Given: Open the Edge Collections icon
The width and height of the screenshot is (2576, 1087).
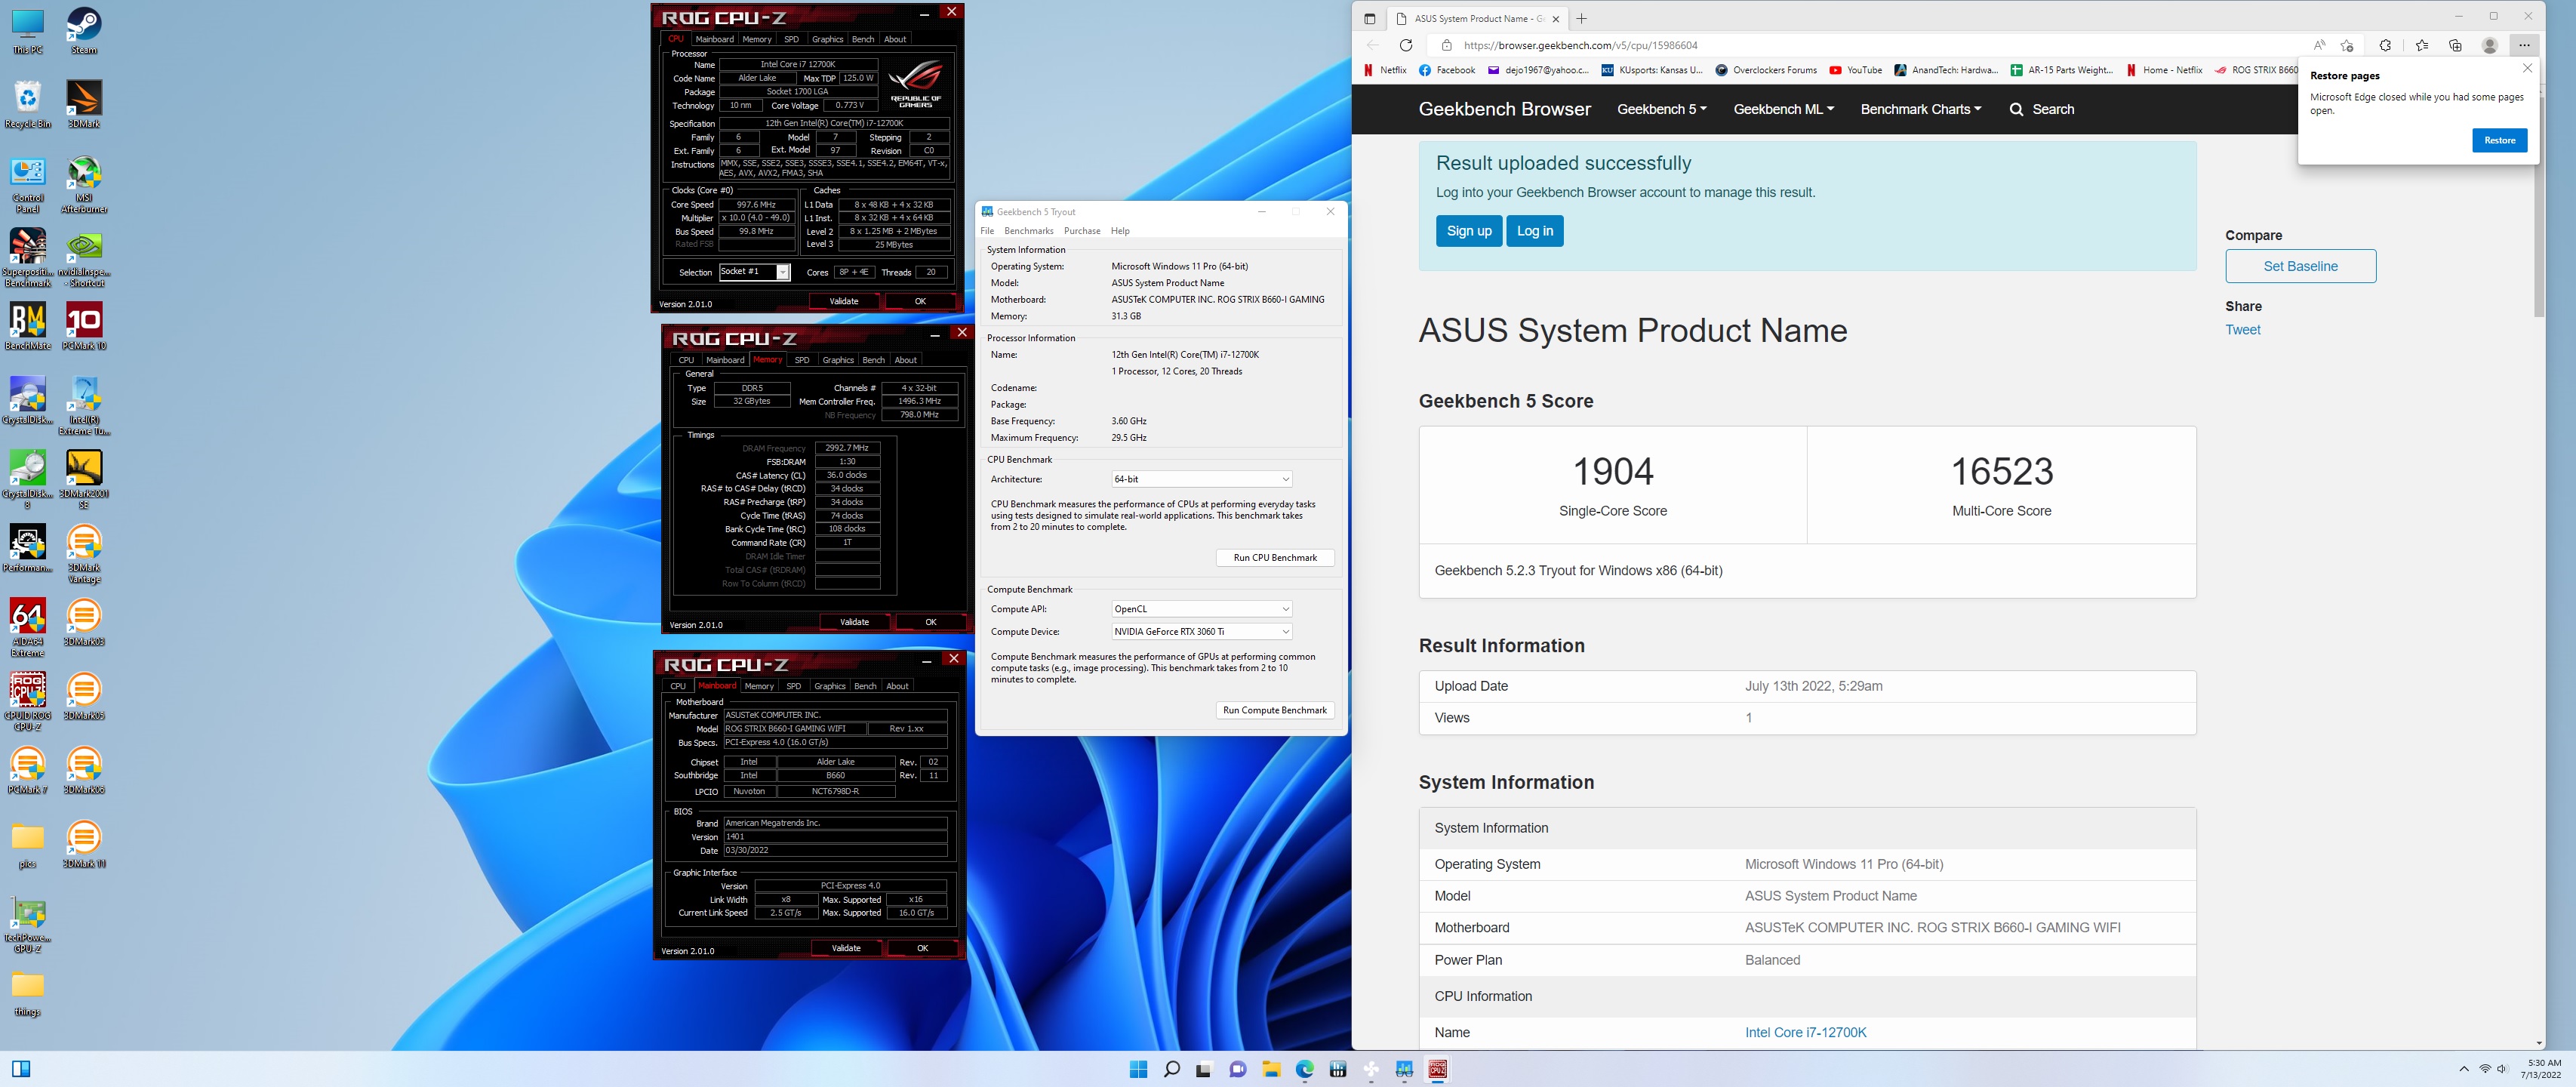Looking at the screenshot, I should [x=2455, y=45].
